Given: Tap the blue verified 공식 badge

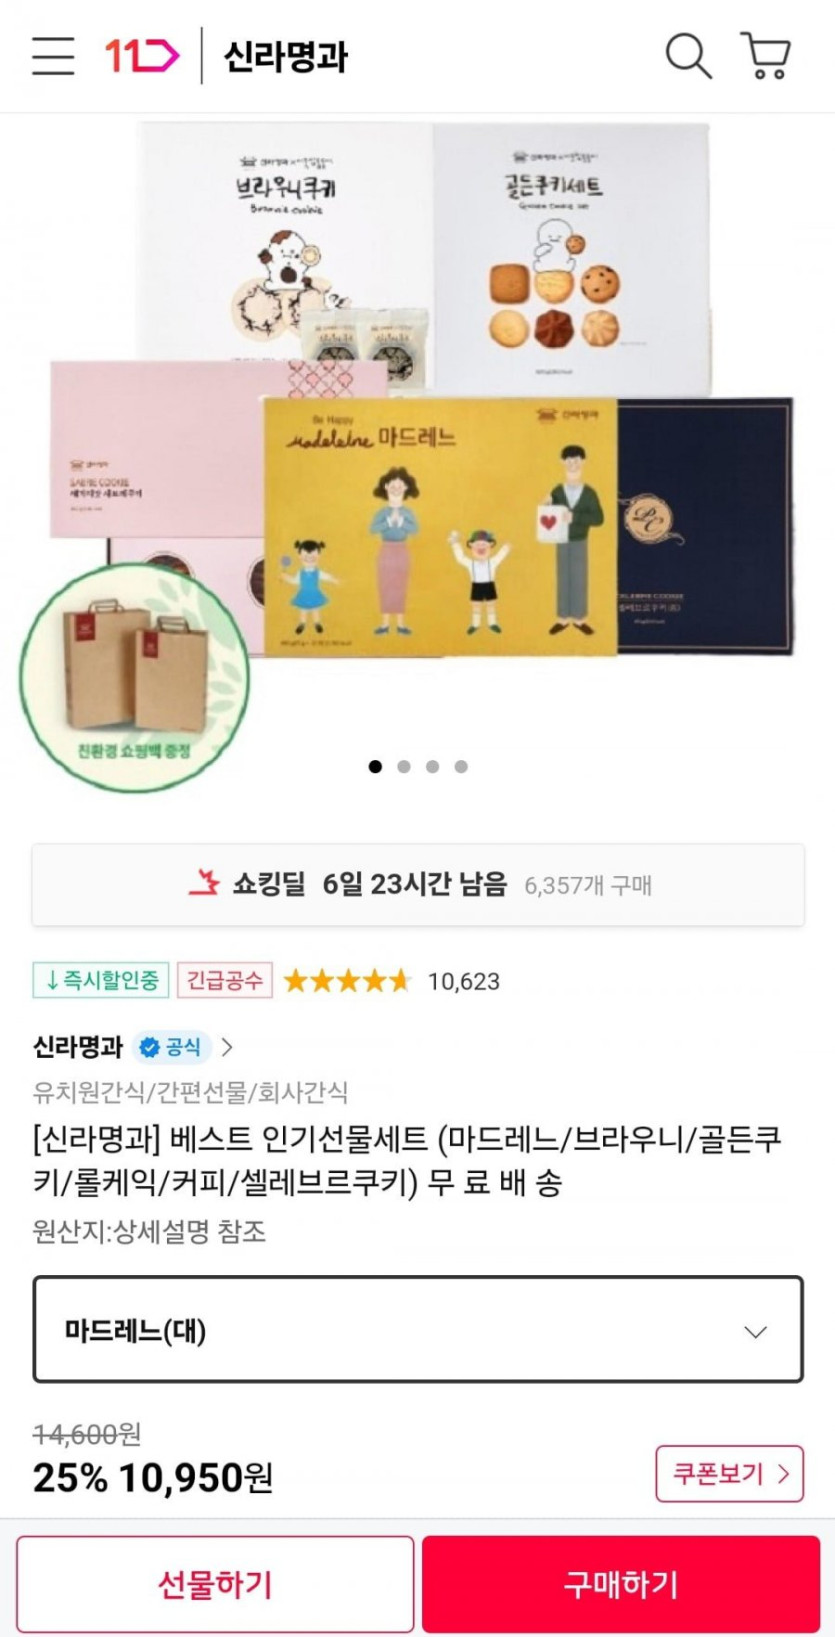Looking at the screenshot, I should 171,1047.
